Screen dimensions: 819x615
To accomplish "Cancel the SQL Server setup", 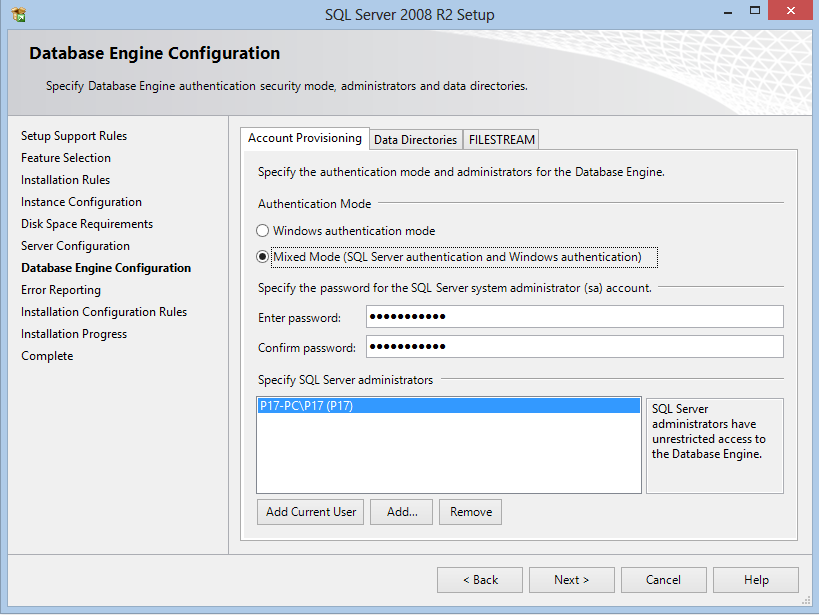I will [664, 580].
